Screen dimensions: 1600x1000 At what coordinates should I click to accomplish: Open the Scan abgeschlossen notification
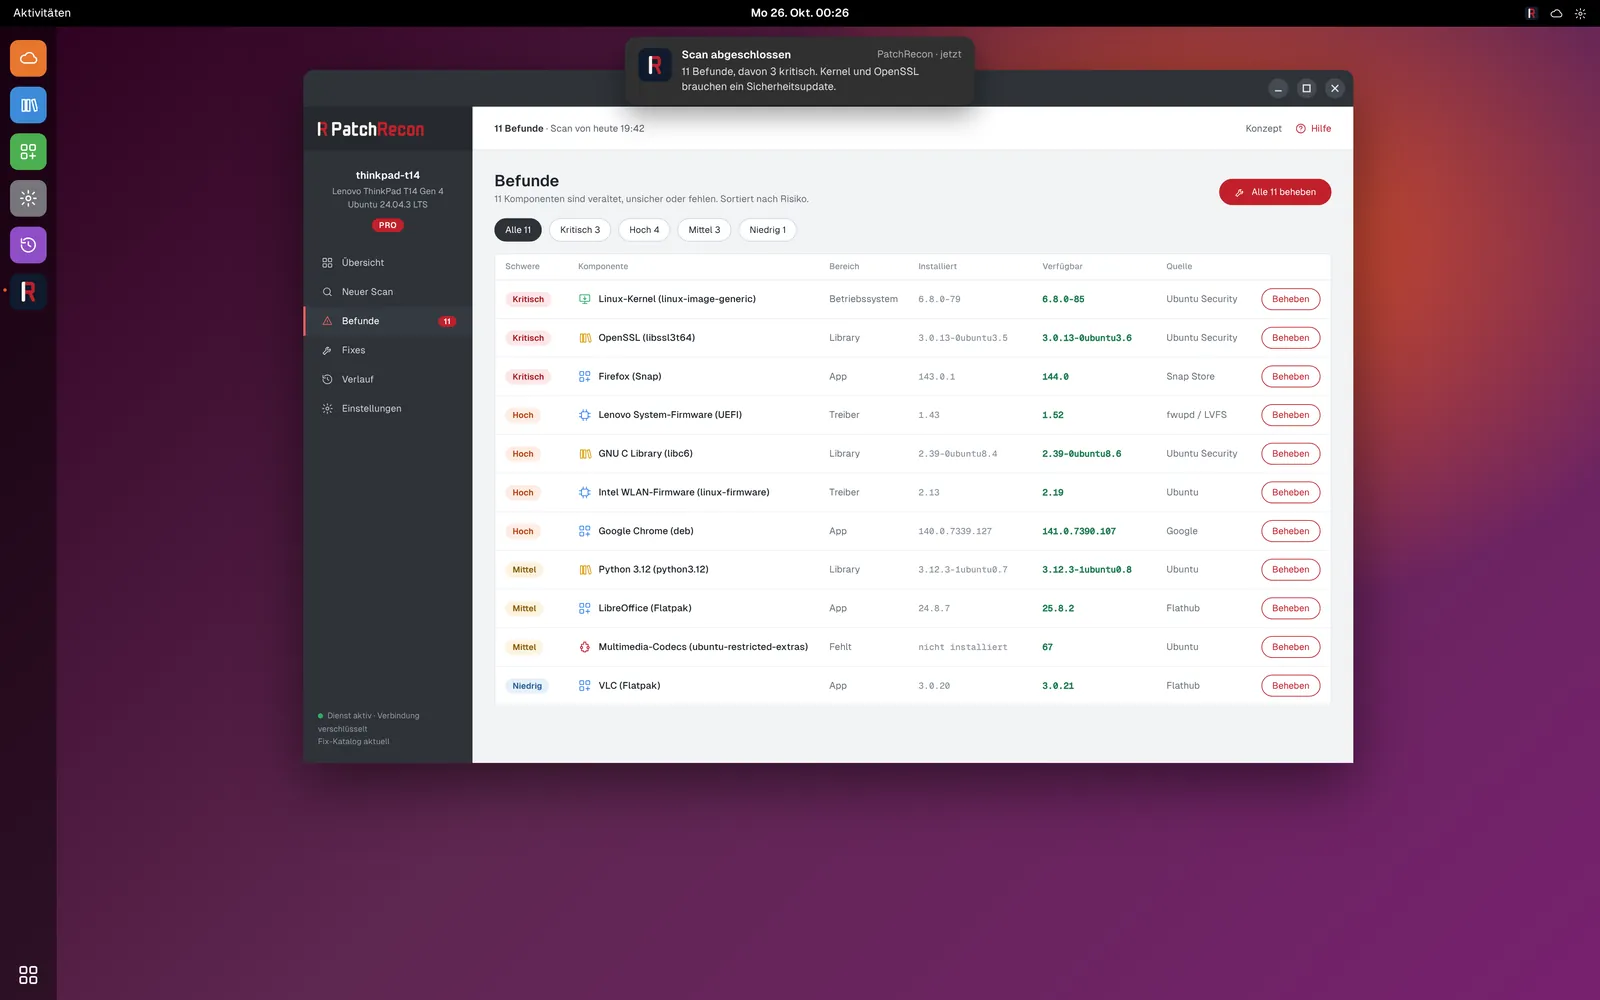800,70
